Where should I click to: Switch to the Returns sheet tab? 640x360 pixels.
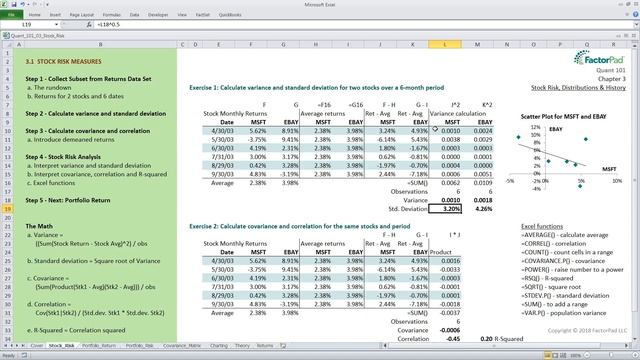[x=265, y=346]
